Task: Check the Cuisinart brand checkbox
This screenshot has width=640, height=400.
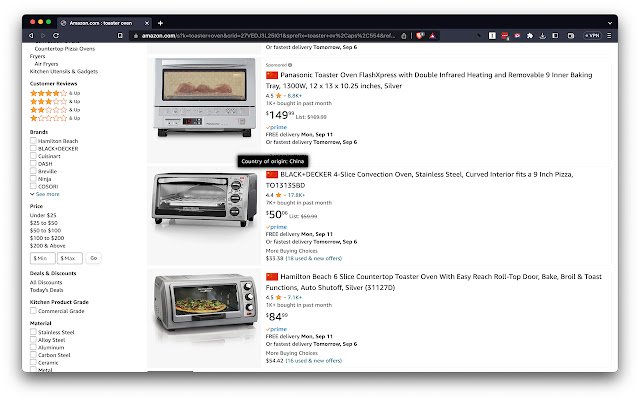Action: coord(33,156)
